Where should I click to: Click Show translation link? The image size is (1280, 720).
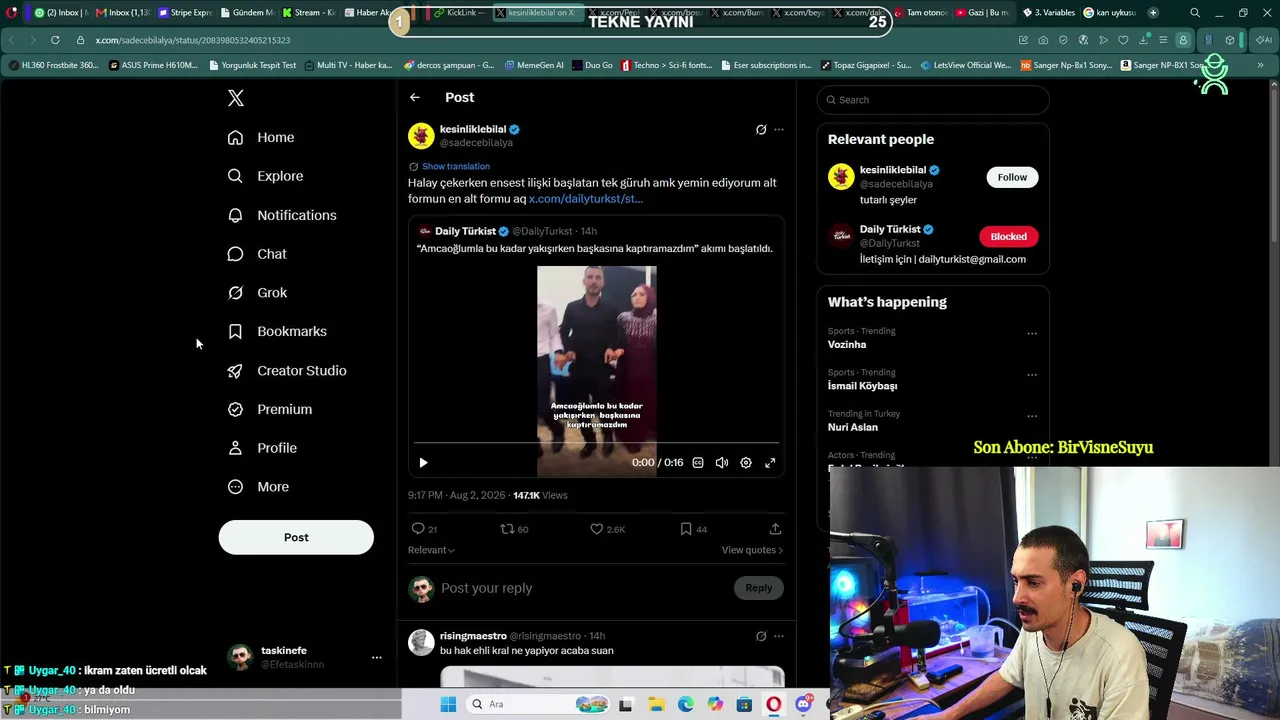(x=456, y=166)
